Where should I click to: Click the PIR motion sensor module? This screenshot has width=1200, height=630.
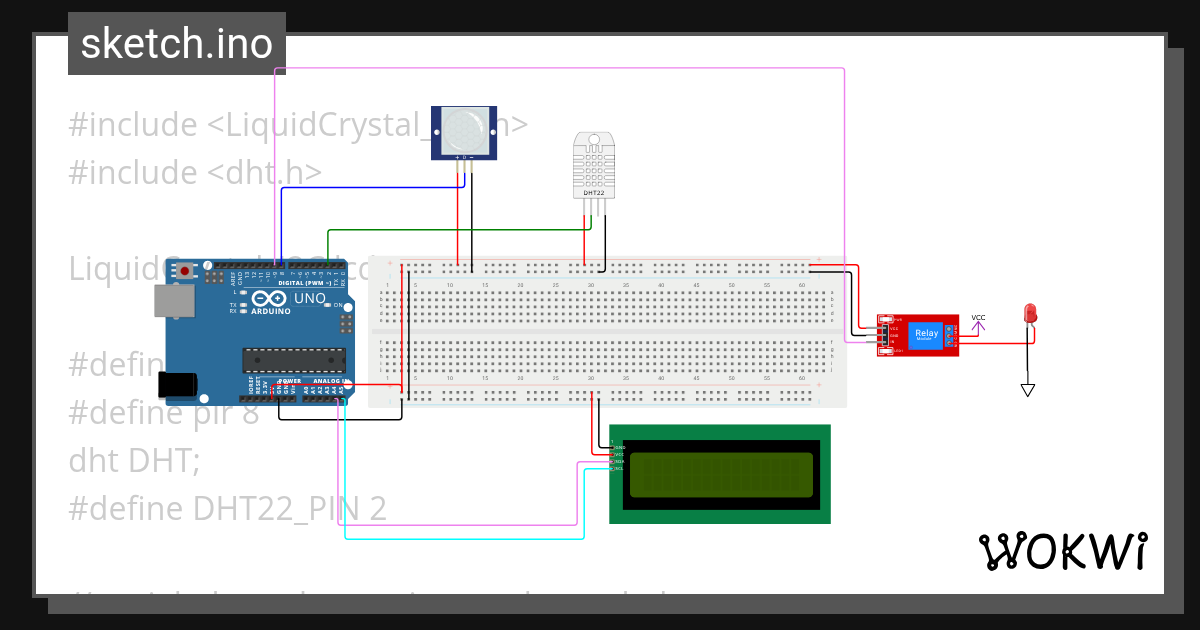tap(462, 131)
